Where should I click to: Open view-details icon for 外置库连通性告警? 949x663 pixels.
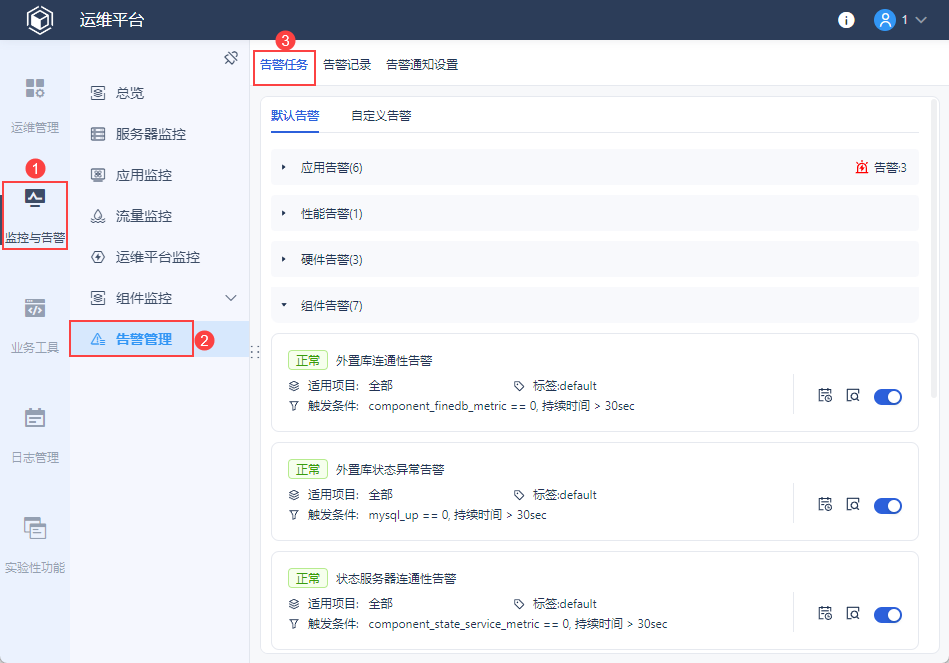pos(853,396)
